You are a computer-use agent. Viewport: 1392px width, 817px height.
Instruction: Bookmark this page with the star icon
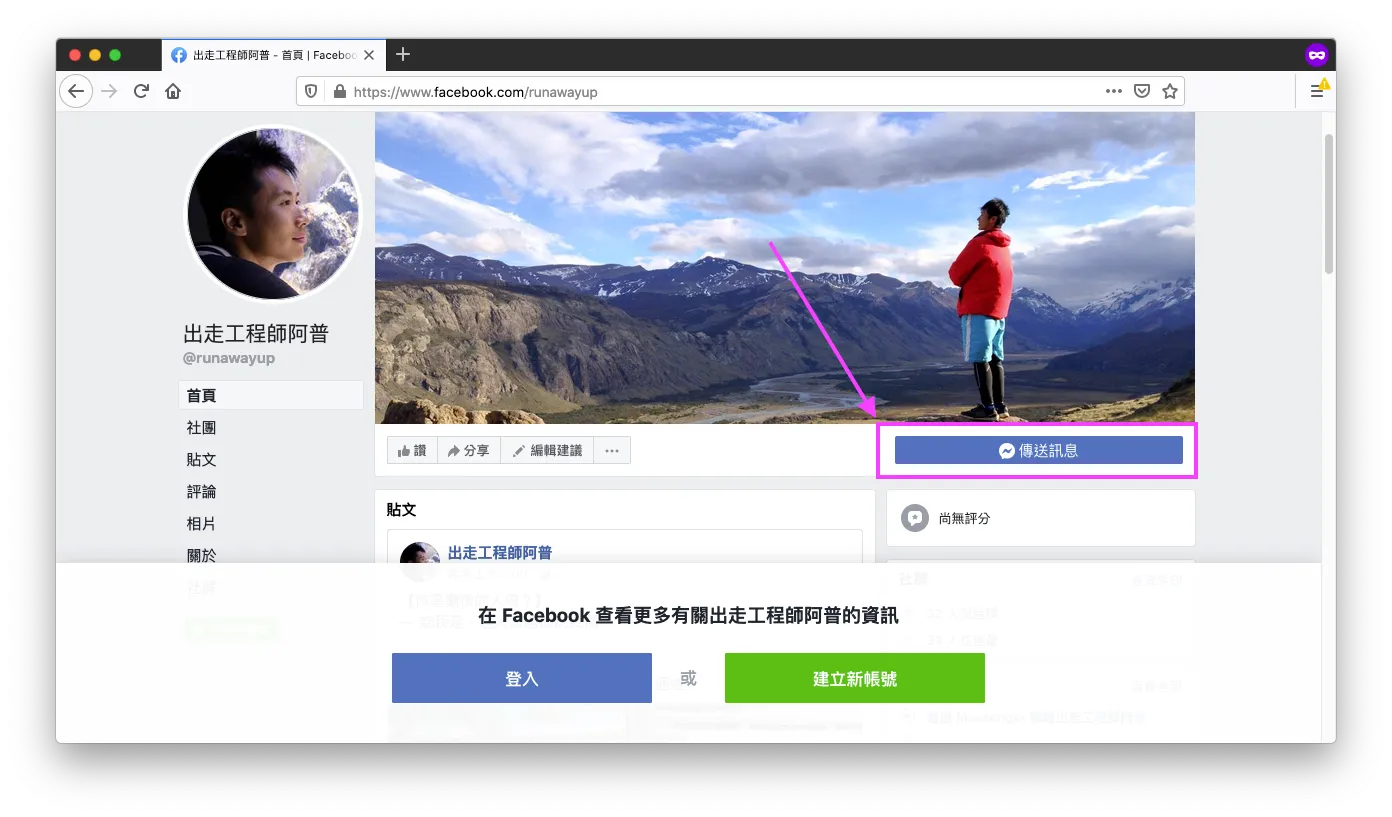1170,91
